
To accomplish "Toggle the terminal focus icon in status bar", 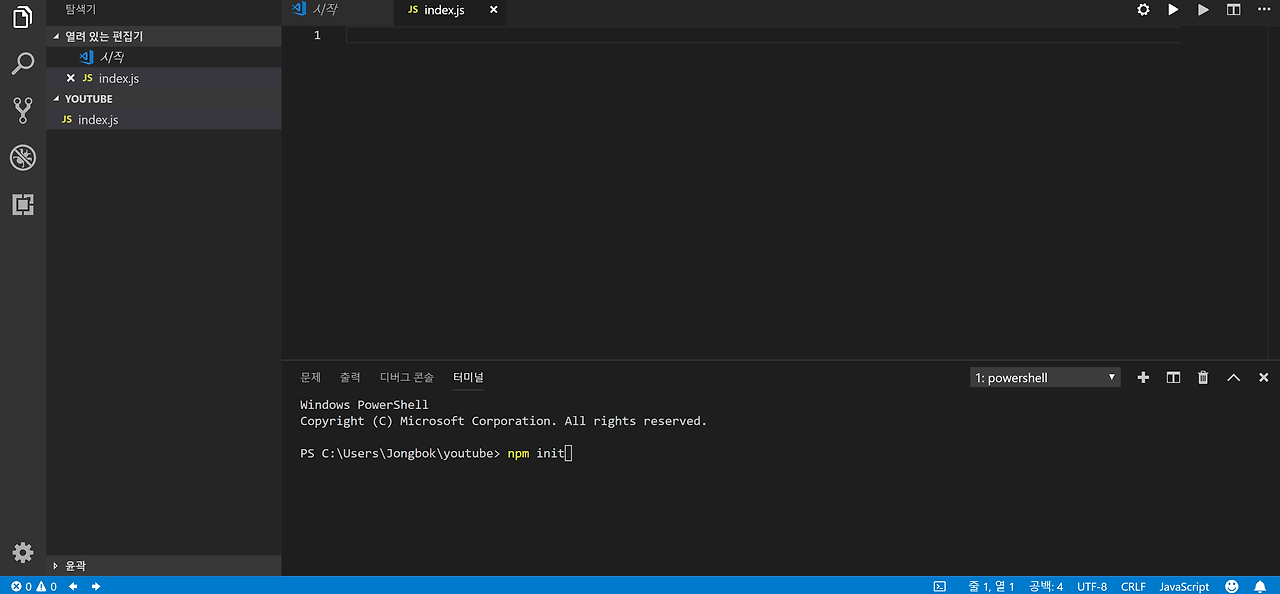I will pos(940,586).
